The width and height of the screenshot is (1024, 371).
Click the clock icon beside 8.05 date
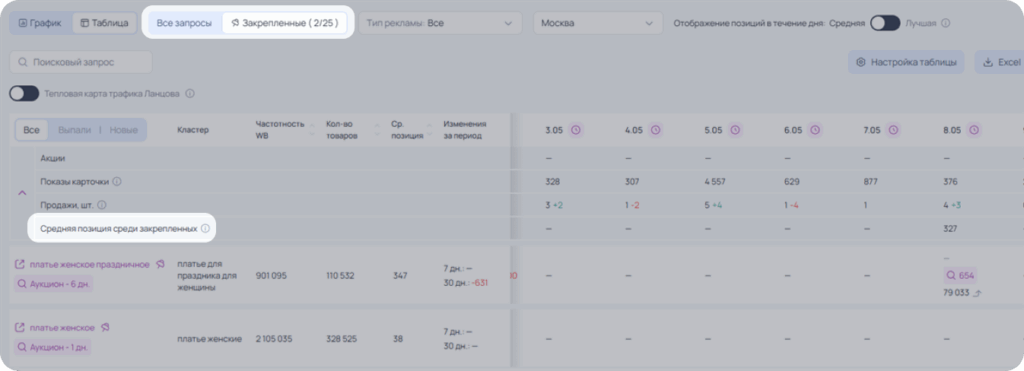974,130
